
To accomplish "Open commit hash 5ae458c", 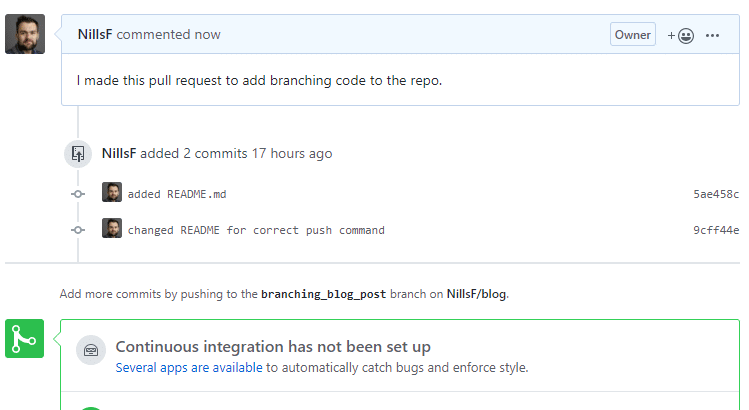I will pyautogui.click(x=716, y=194).
